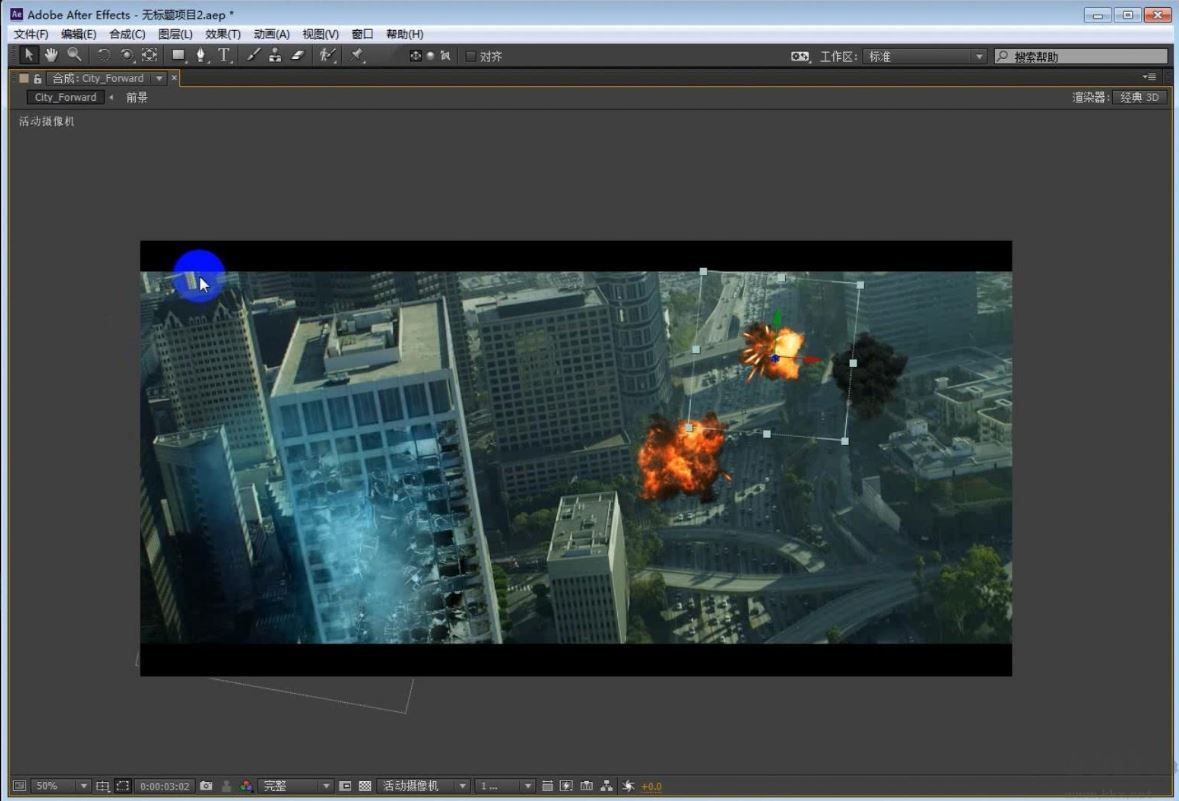This screenshot has width=1179, height=801.
Task: Open the 完整 resolution dropdown
Action: tap(295, 786)
